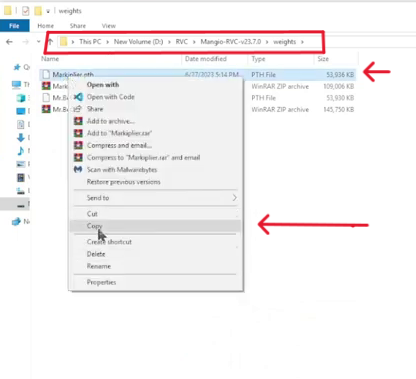Click the Share icon in context menu
The height and width of the screenshot is (379, 416).
point(78,109)
